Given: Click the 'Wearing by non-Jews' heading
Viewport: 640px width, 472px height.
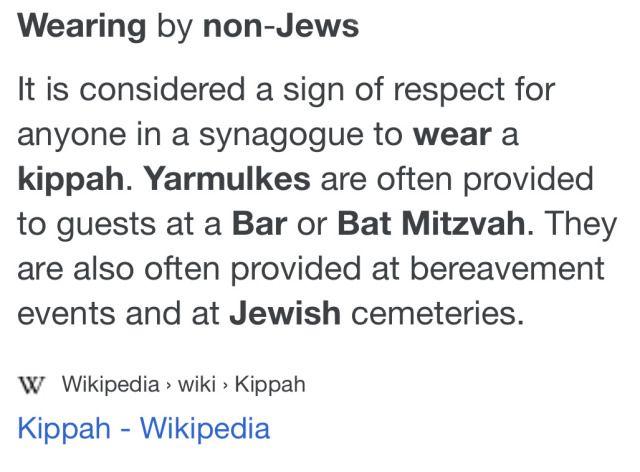Looking at the screenshot, I should coord(188,26).
